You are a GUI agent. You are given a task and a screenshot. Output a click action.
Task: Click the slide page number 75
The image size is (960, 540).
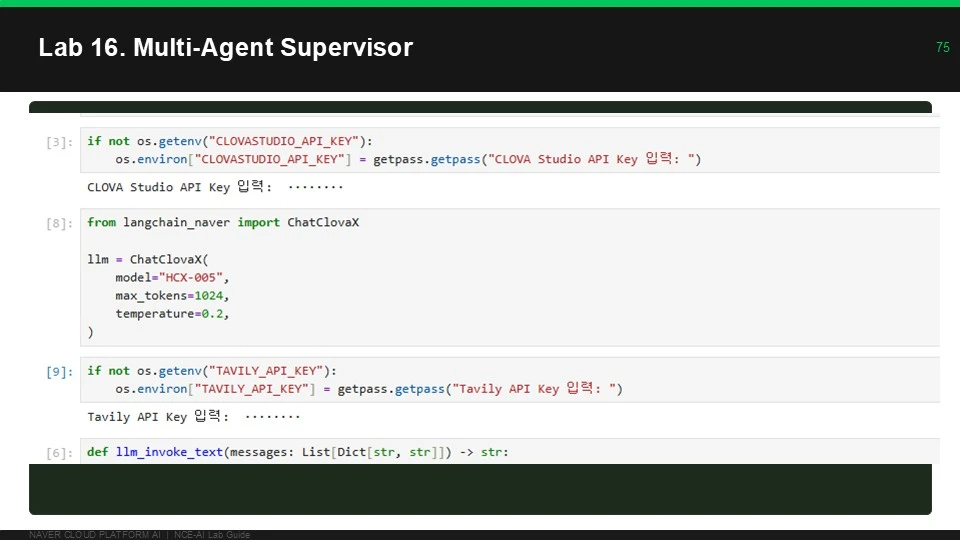pyautogui.click(x=942, y=47)
